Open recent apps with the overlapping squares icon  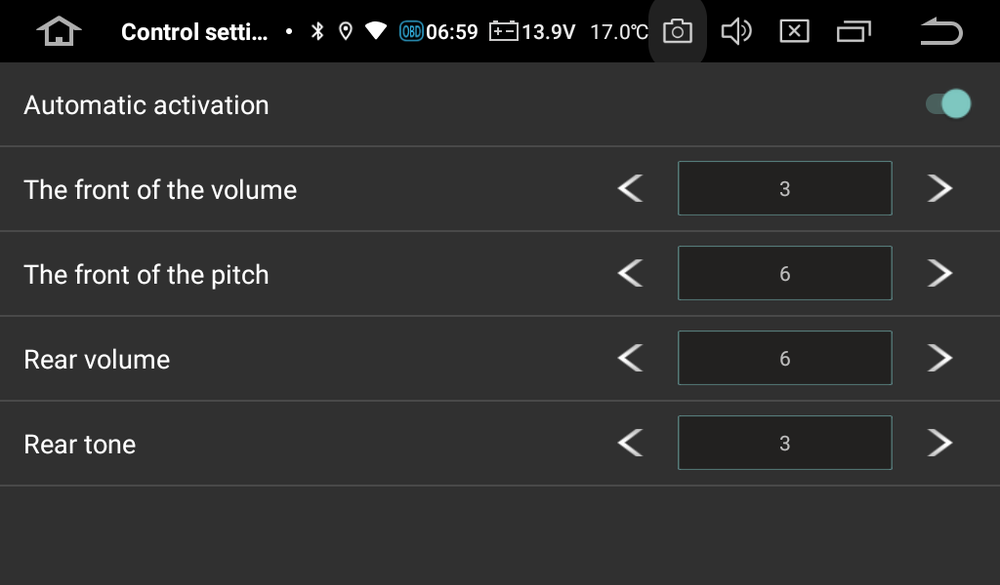coord(854,31)
